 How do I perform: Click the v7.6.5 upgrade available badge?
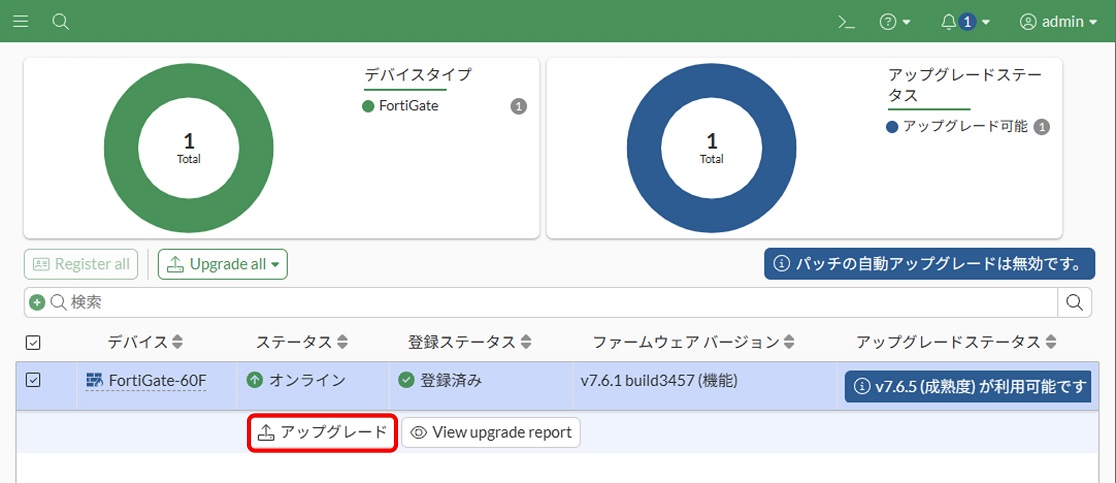point(967,387)
